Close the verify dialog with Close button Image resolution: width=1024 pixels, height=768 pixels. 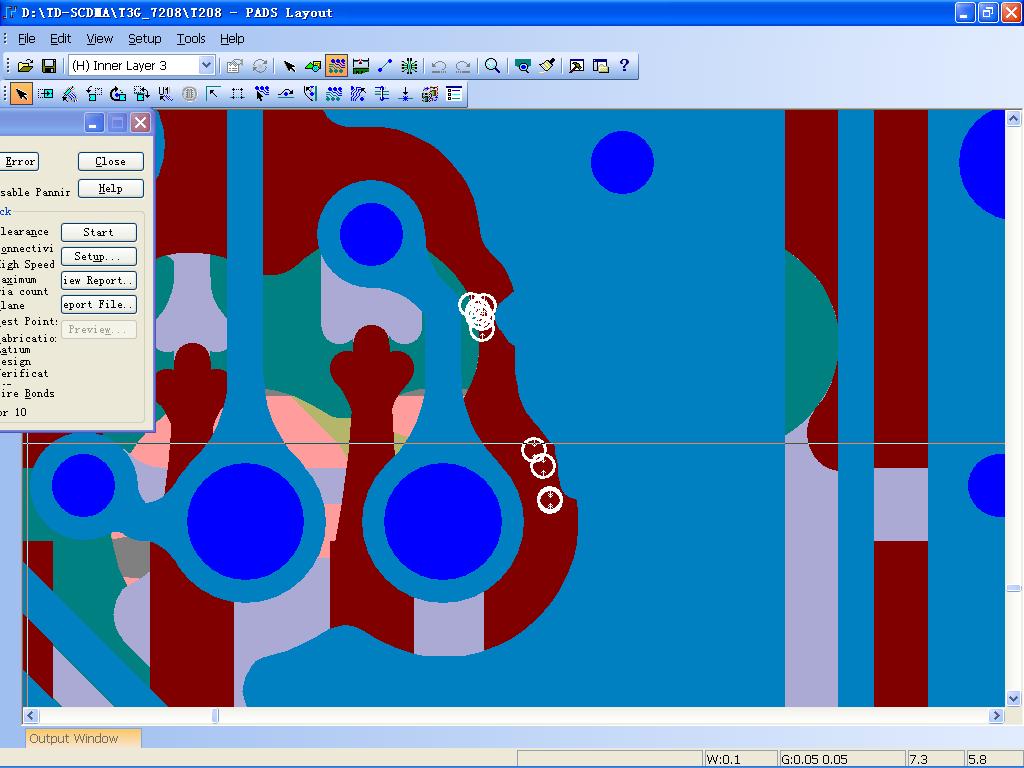tap(110, 161)
